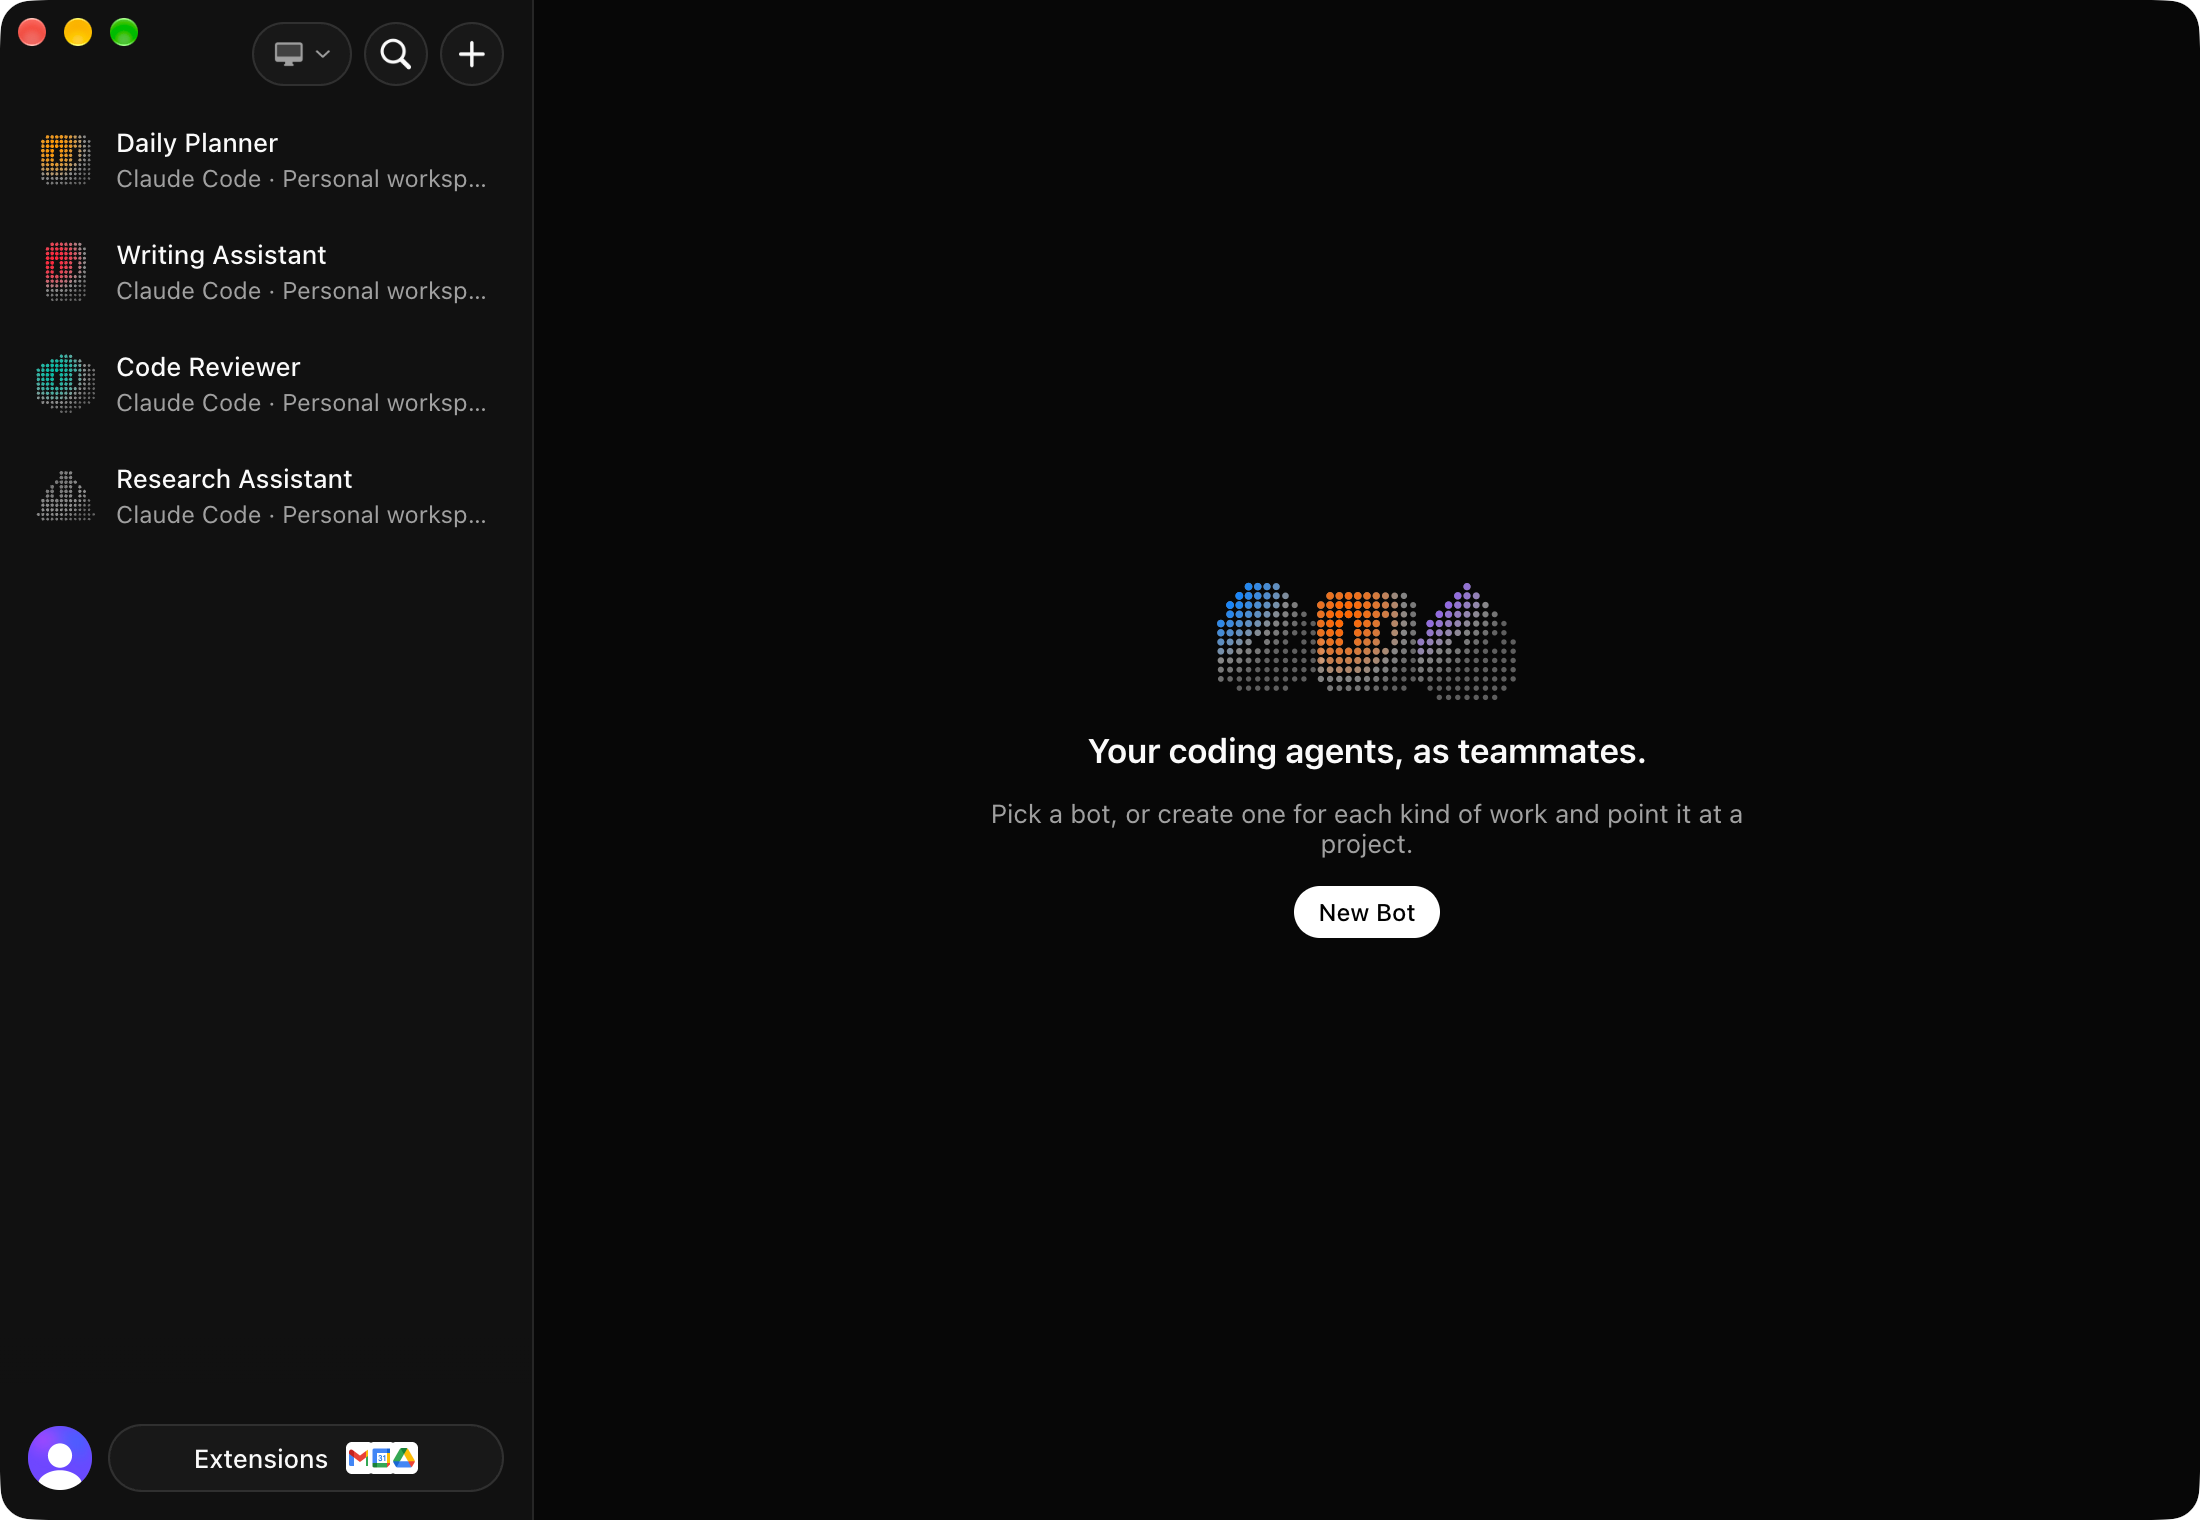Screen dimensions: 2200x1520
Task: Close the window with red button
Action: (x=32, y=32)
